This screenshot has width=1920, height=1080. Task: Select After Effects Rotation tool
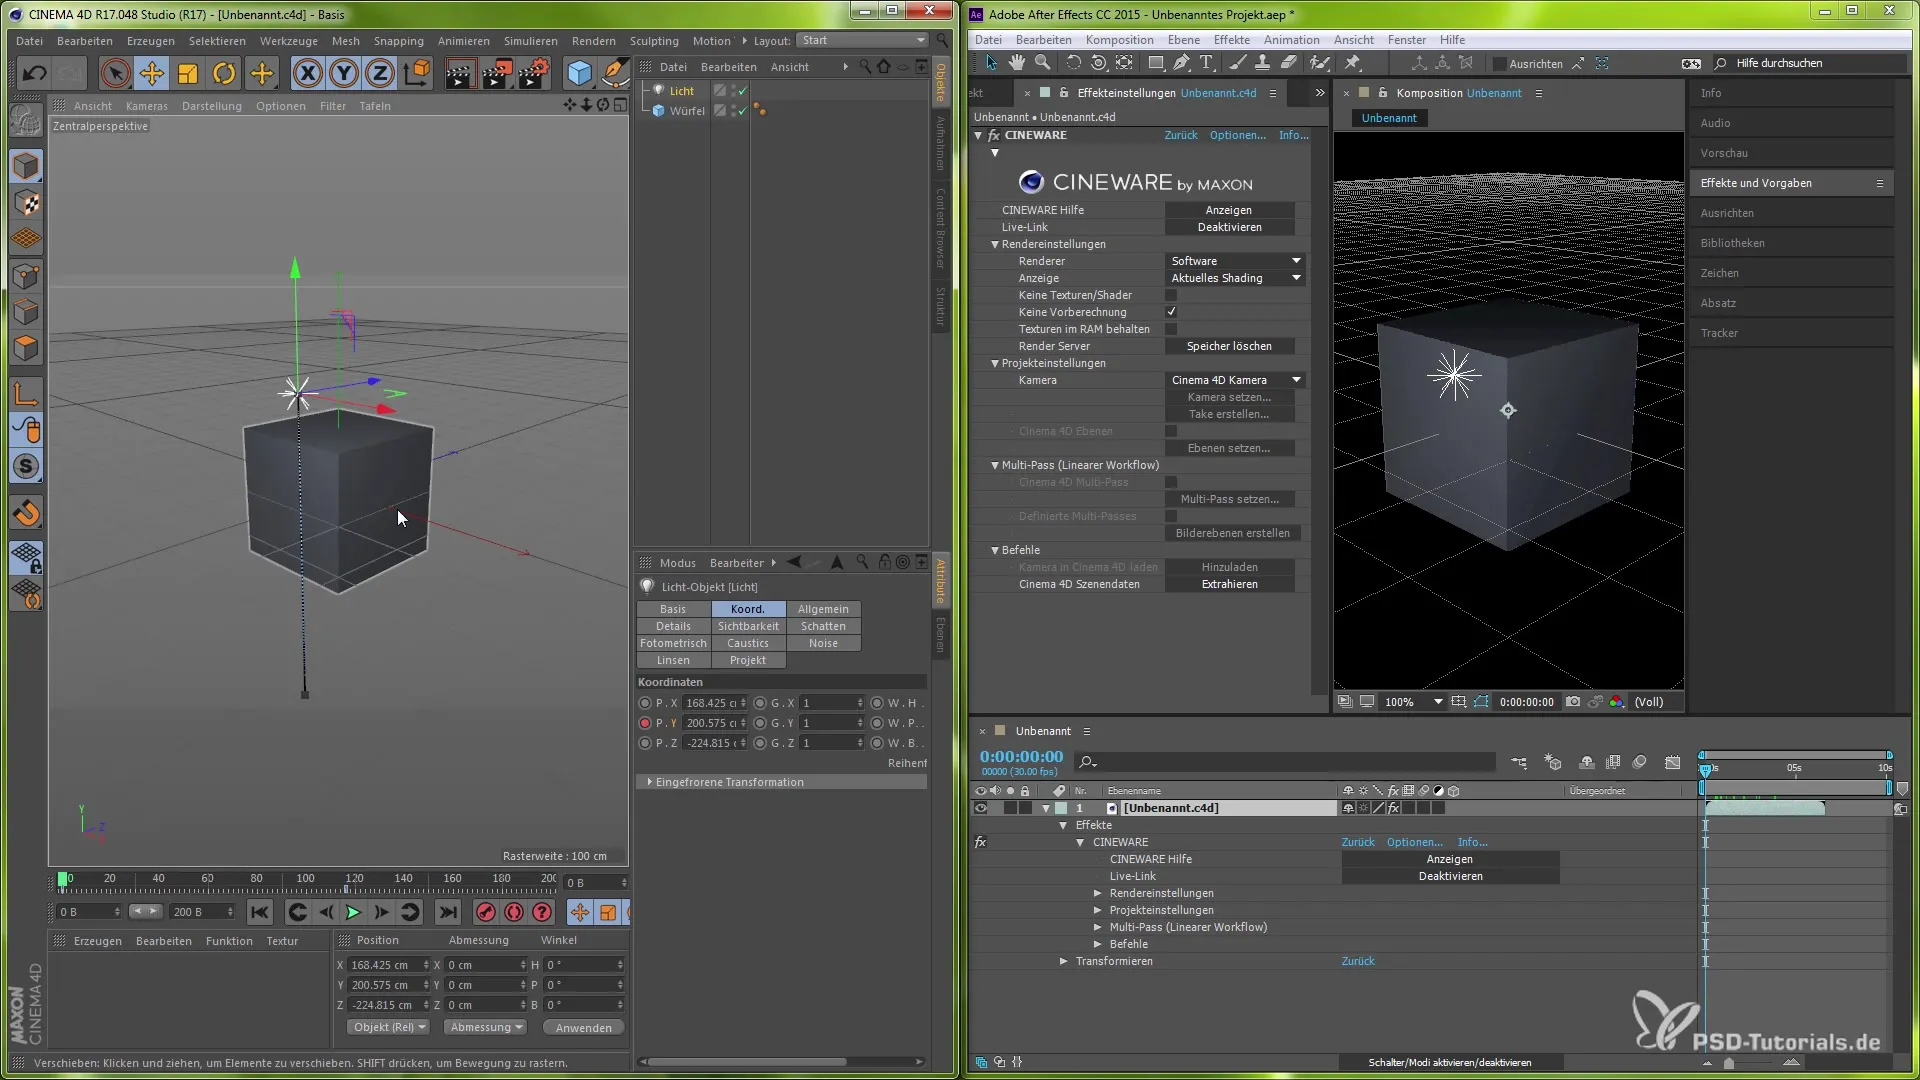pos(1073,63)
